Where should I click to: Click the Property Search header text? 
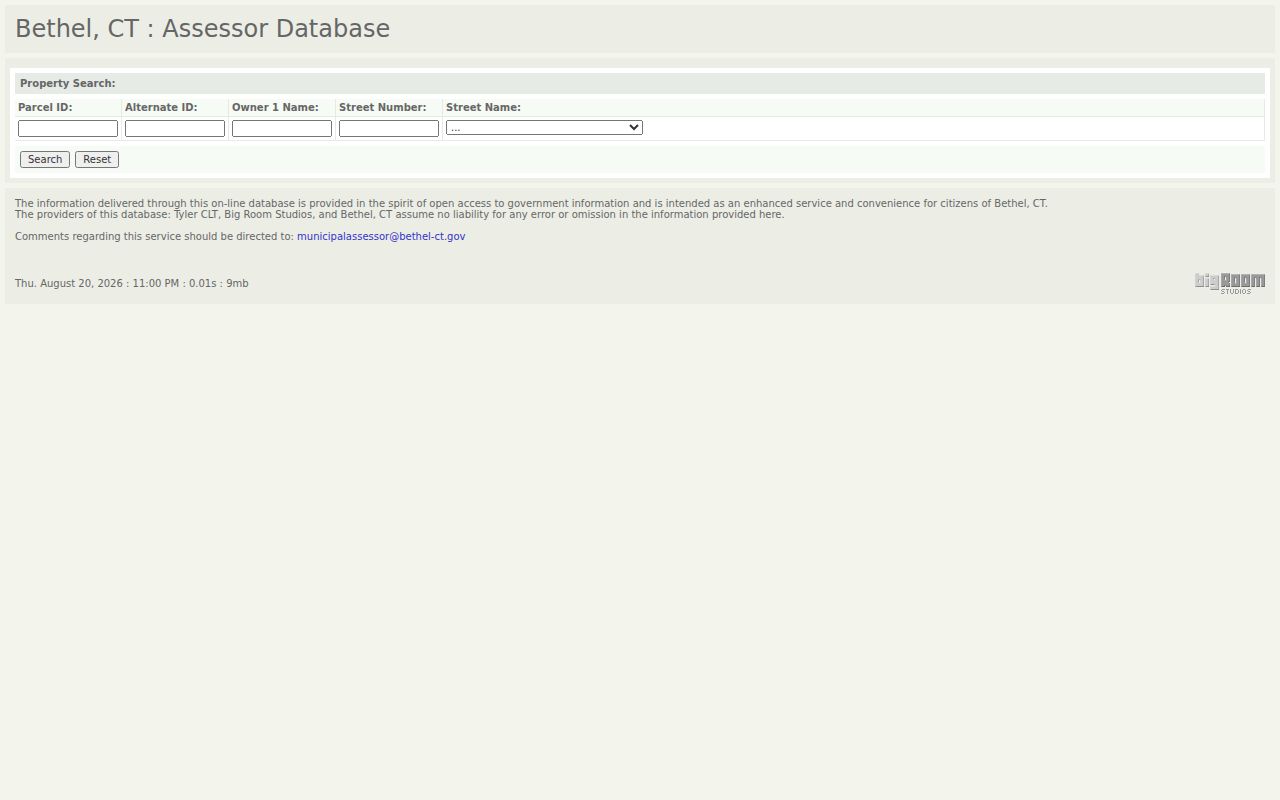(x=68, y=83)
